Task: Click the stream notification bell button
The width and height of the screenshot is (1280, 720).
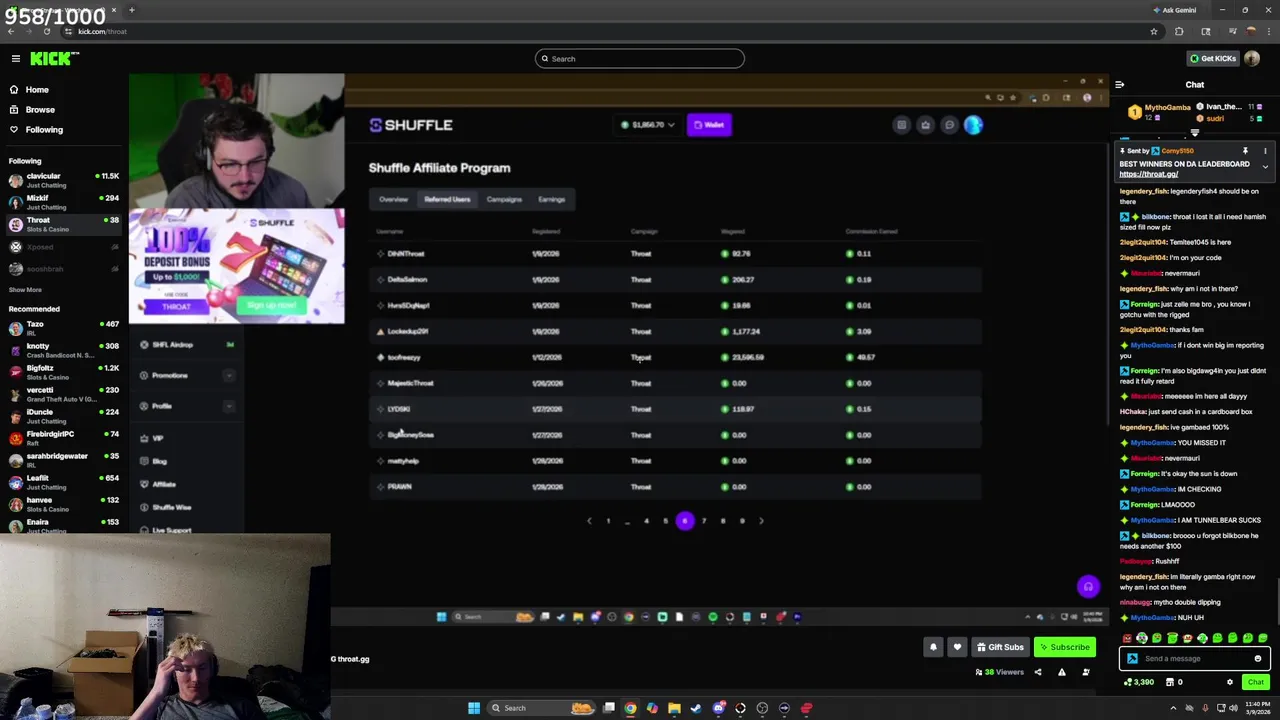Action: click(x=933, y=647)
